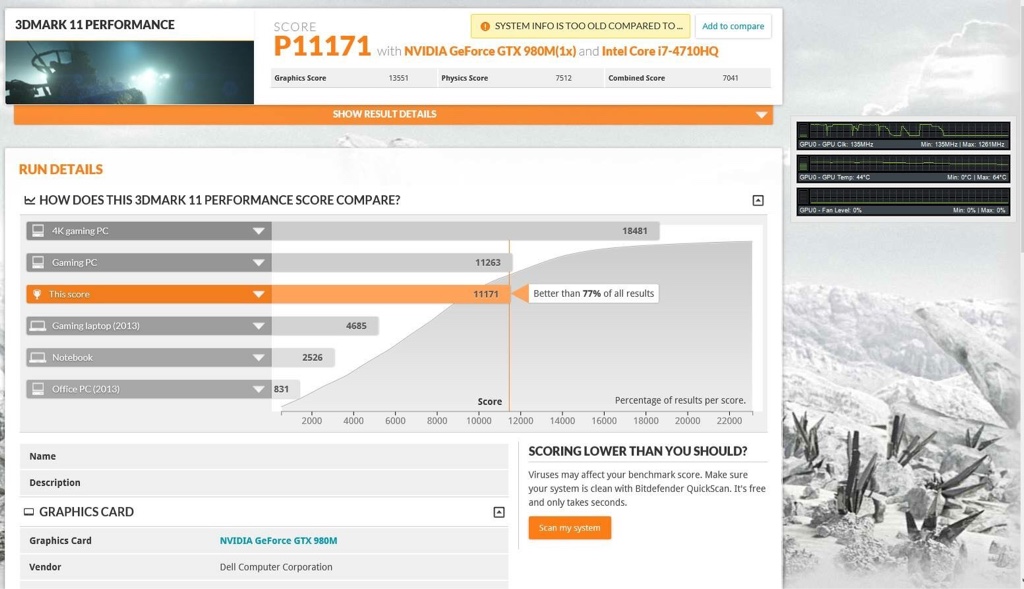Expand the 4K gaming PC dropdown arrow
This screenshot has width=1024, height=589.
(259, 231)
